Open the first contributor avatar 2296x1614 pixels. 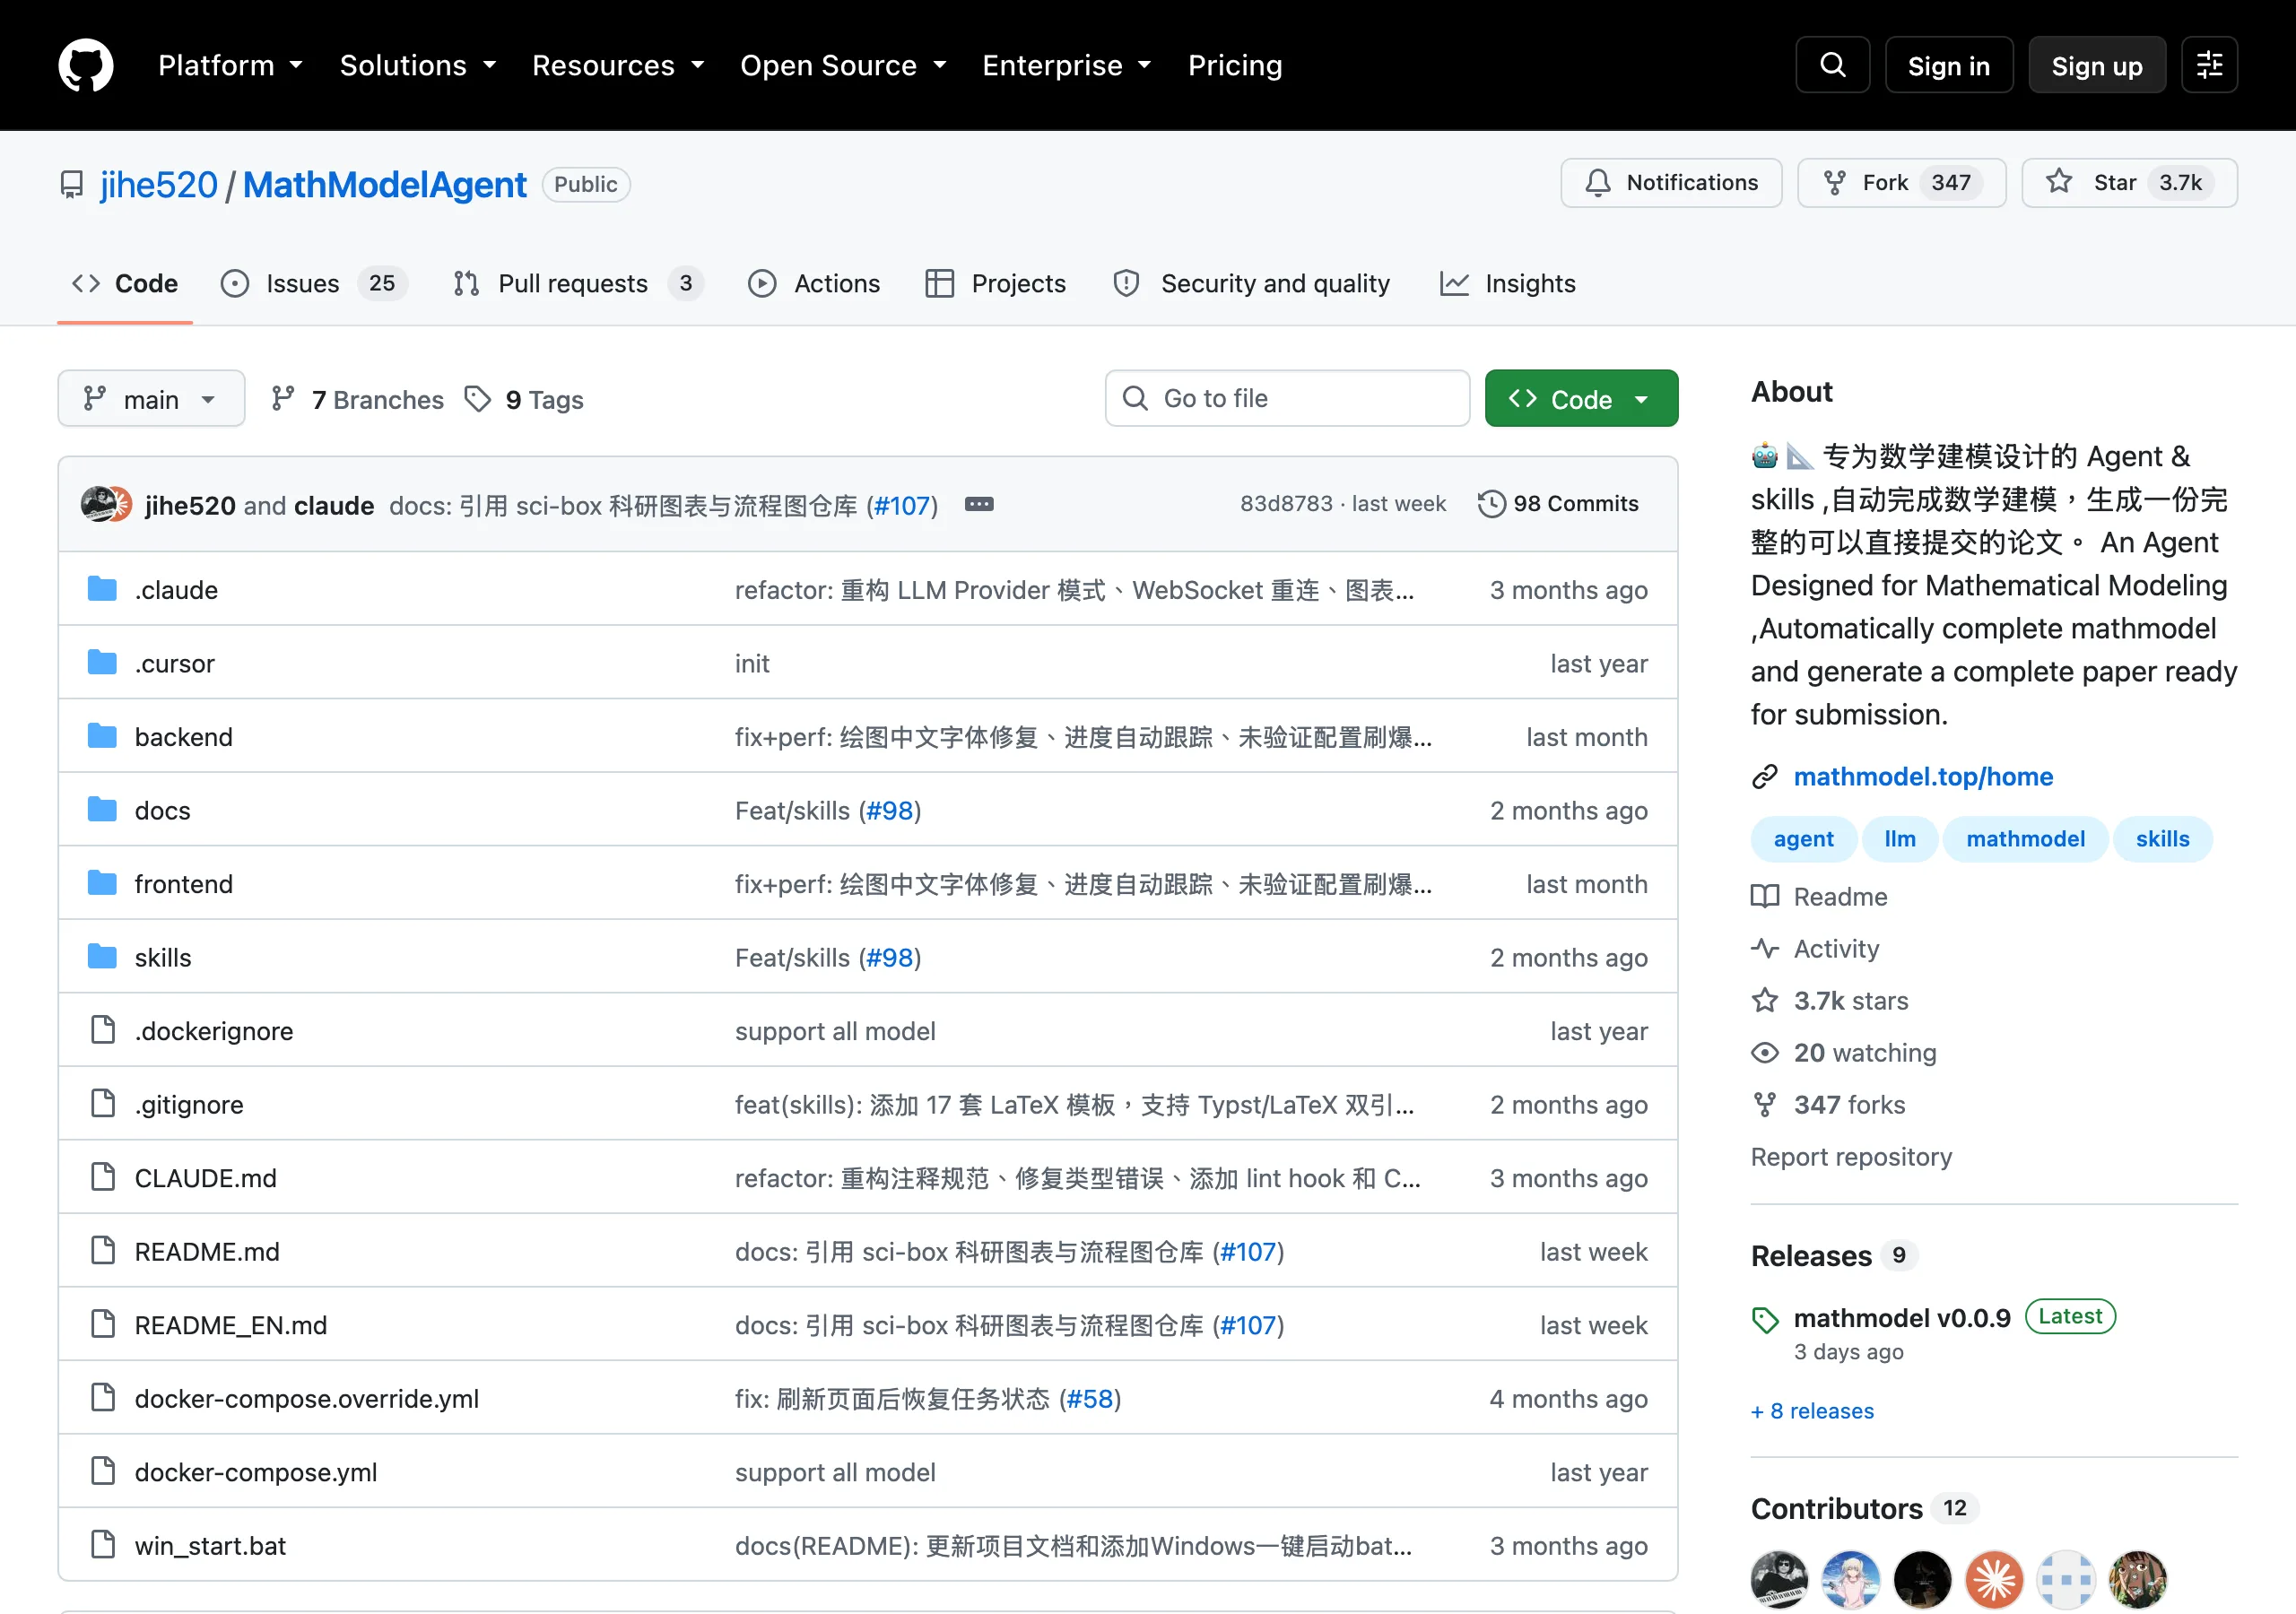coord(1780,1580)
